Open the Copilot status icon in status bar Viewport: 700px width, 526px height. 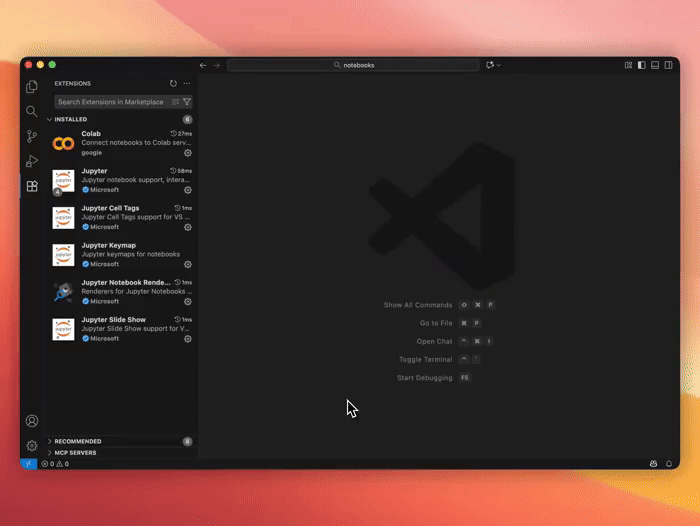coord(654,463)
